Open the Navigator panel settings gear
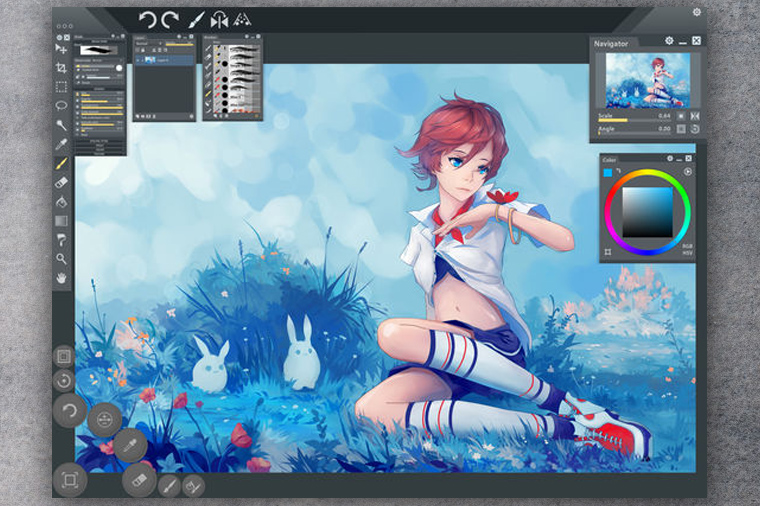Viewport: 760px width, 506px height. [x=669, y=41]
